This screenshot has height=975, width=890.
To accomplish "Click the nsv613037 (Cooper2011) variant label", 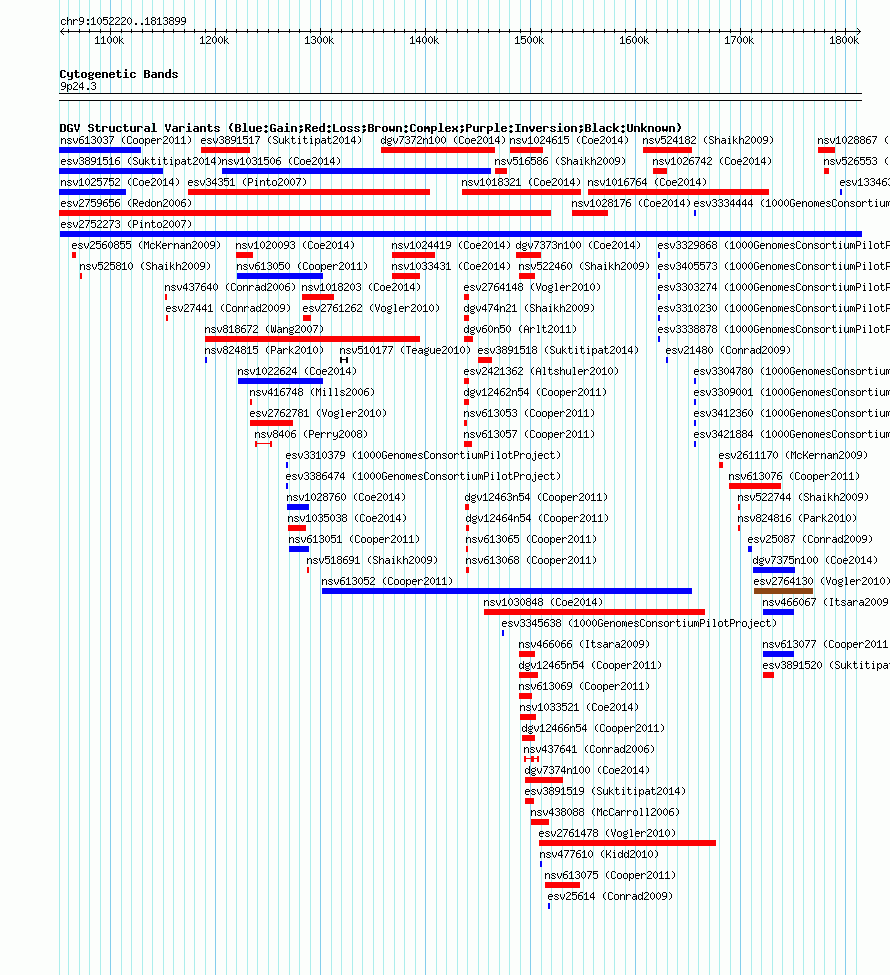I will [x=126, y=141].
